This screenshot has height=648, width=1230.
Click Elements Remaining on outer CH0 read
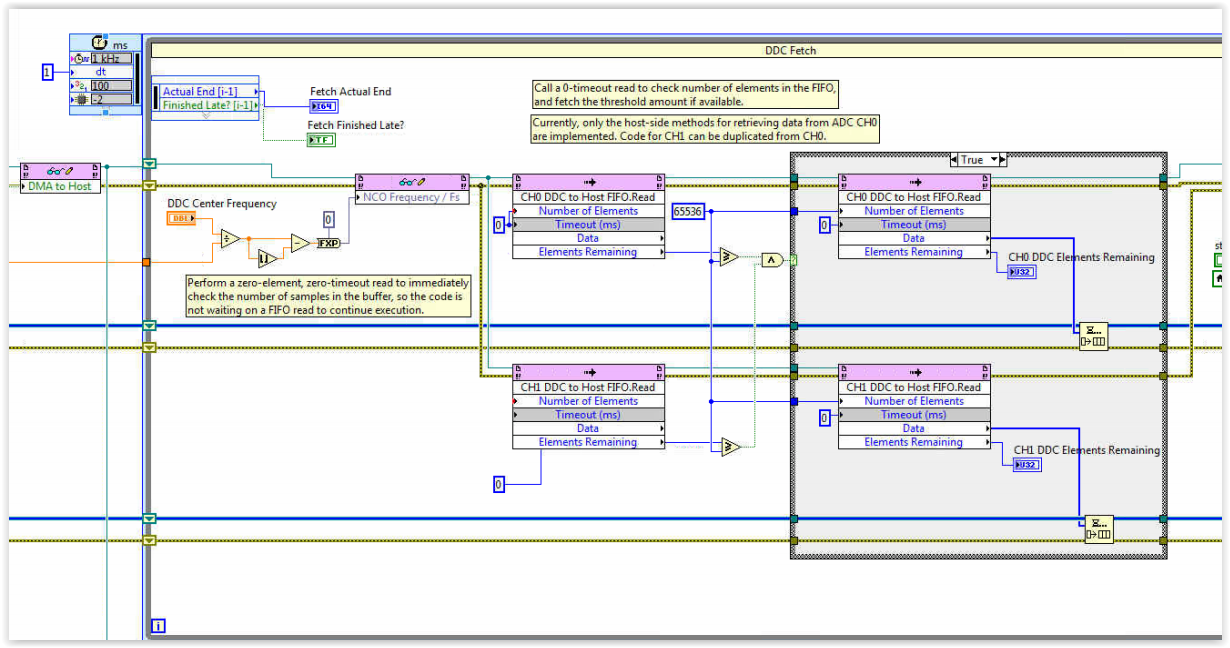pyautogui.click(x=588, y=252)
